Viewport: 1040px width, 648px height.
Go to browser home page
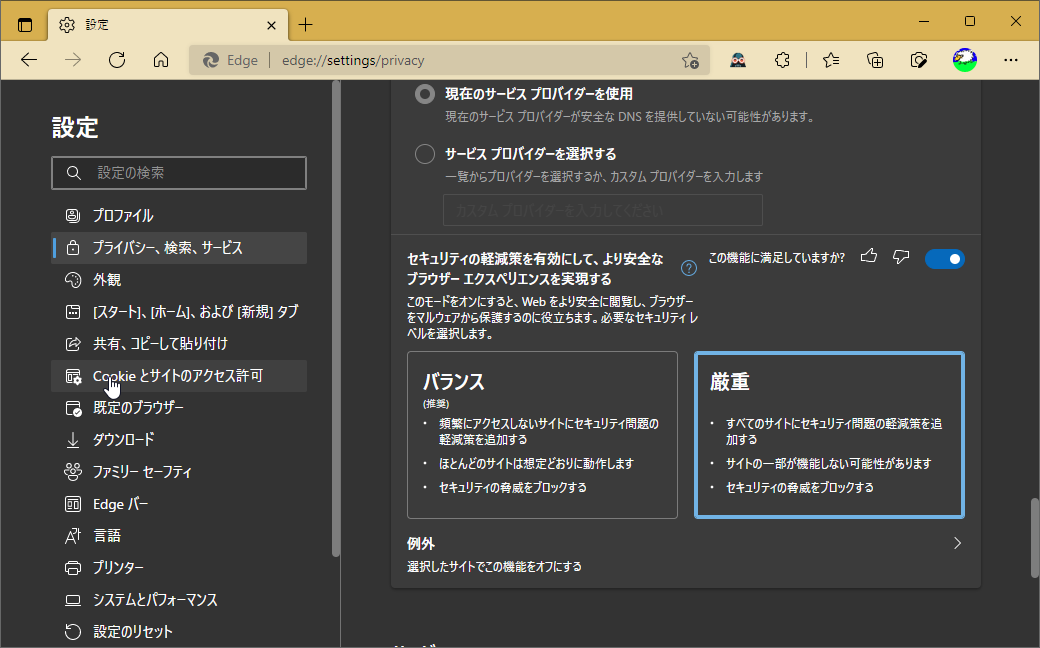pyautogui.click(x=161, y=60)
